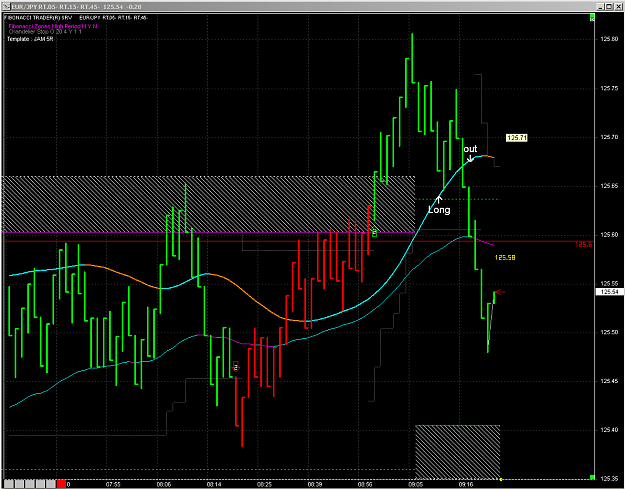The image size is (625, 489).
Task: Select the red signal marker near the 08:14 bars
Action: point(236,367)
